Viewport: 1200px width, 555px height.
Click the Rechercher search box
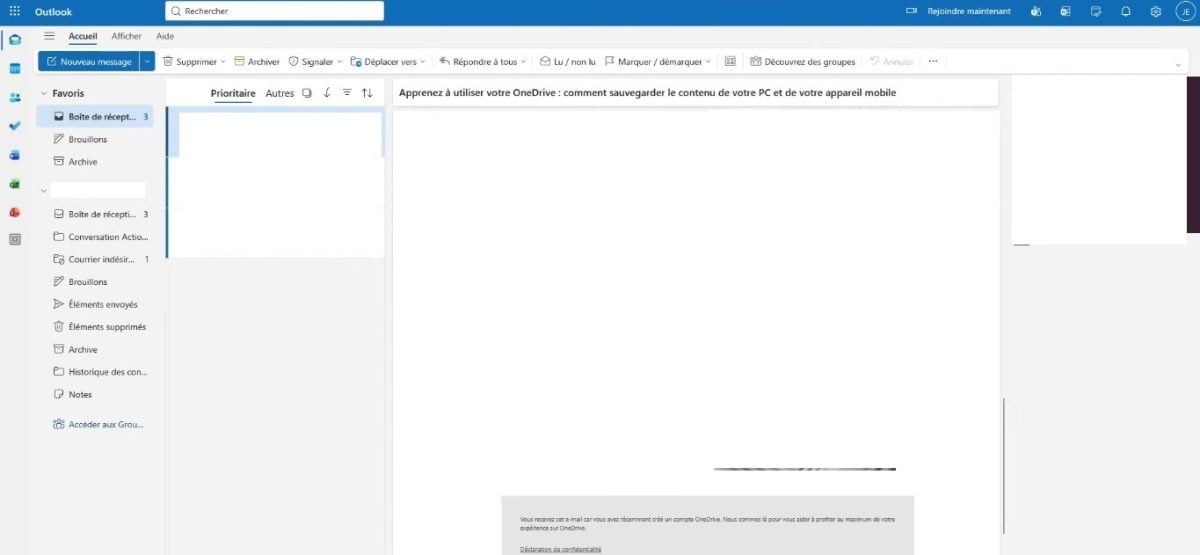274,11
